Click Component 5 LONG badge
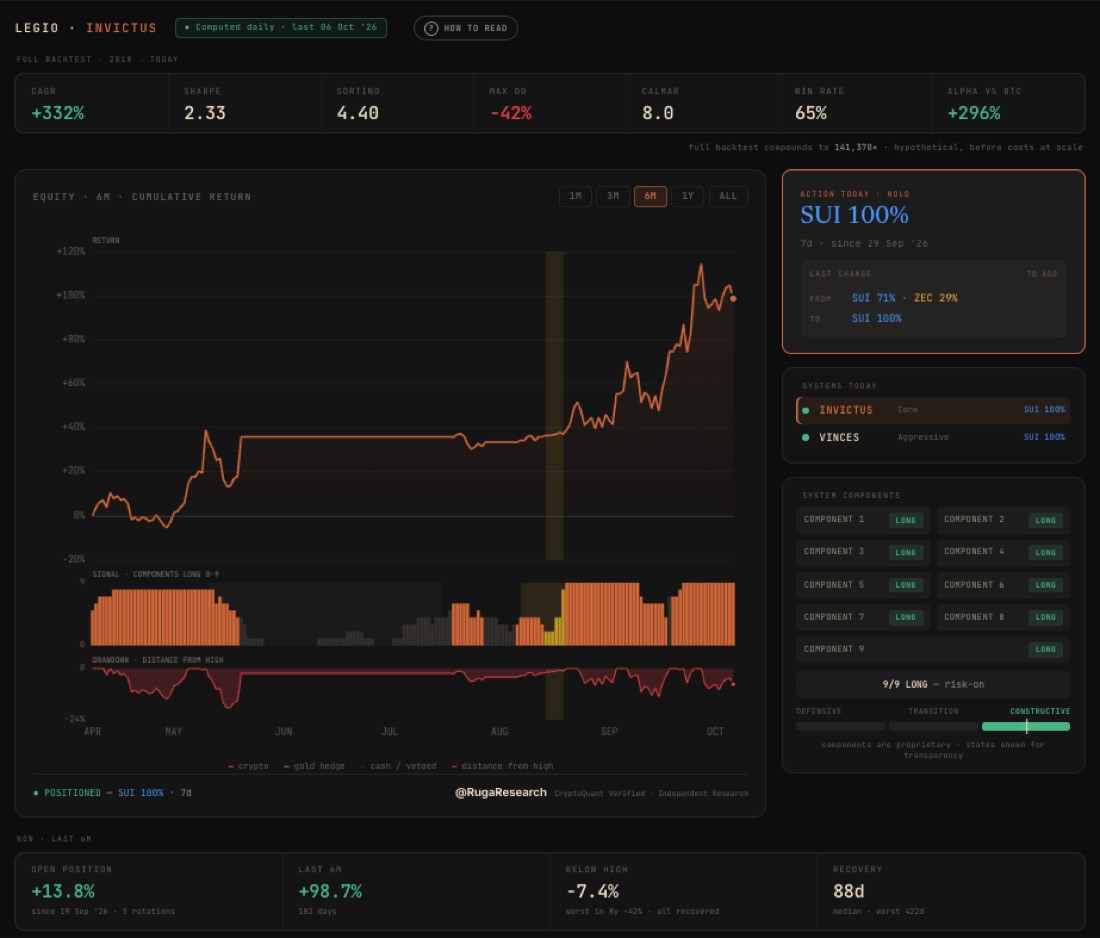This screenshot has width=1100, height=938. [x=905, y=584]
